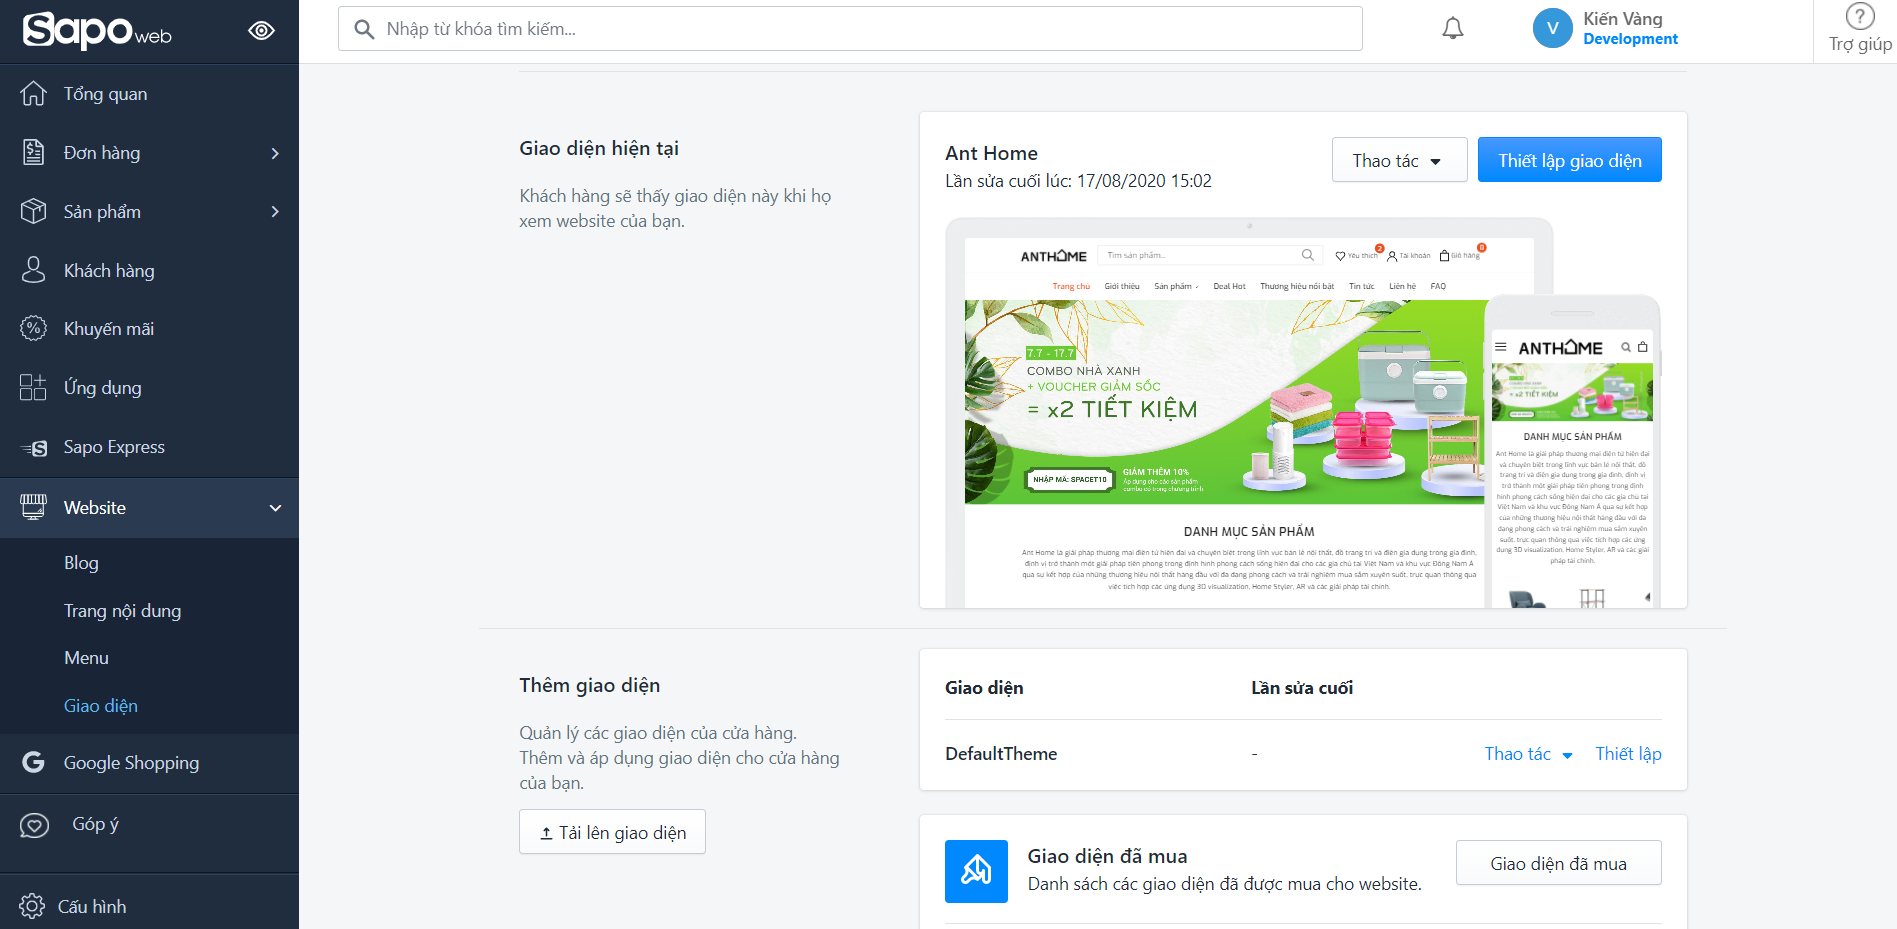Open the Ant Home Thao tác dropdown
The width and height of the screenshot is (1897, 929).
[1399, 160]
